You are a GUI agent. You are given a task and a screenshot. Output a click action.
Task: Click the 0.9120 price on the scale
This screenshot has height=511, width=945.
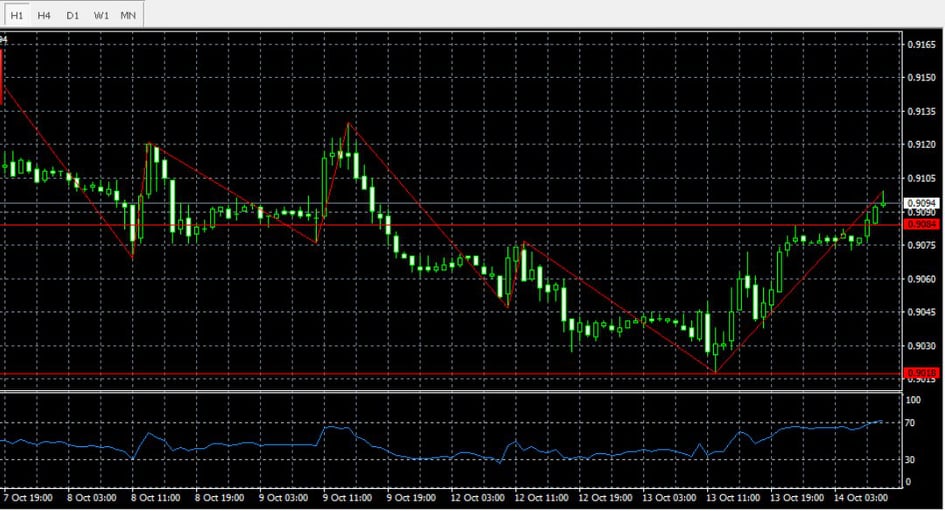[x=920, y=145]
